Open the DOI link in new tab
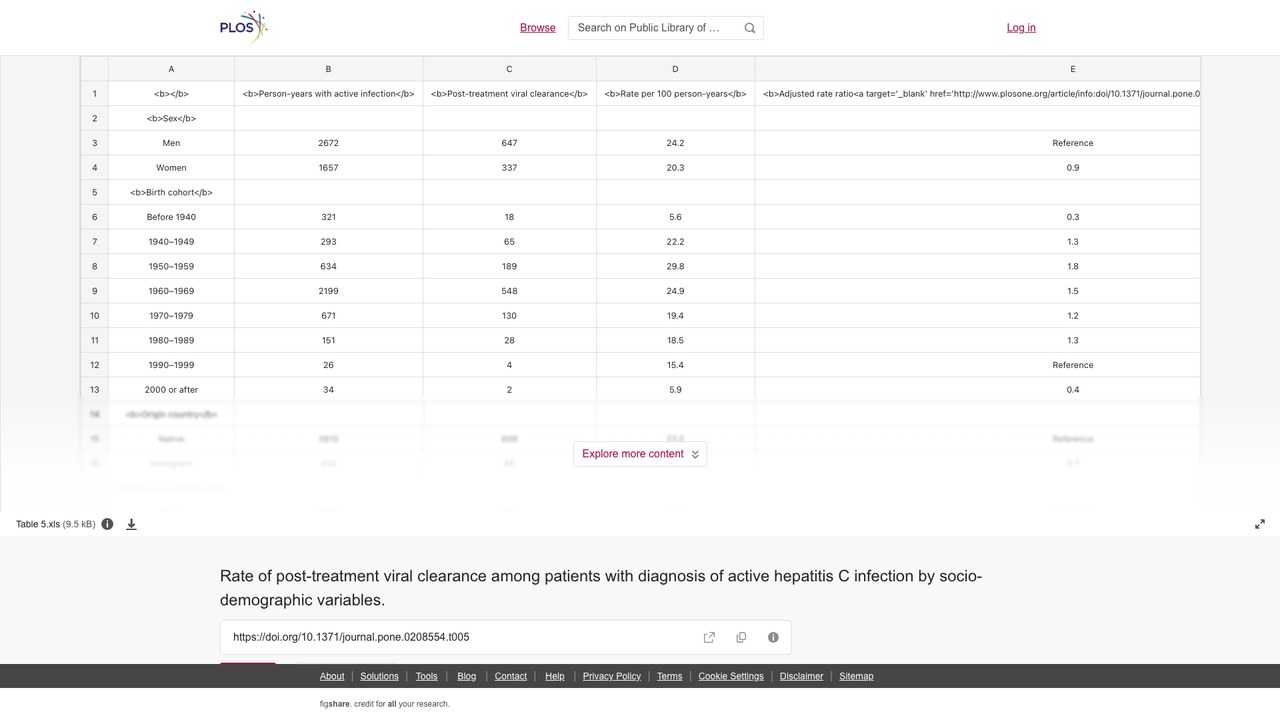Screen dimensions: 1280x720 (709, 637)
